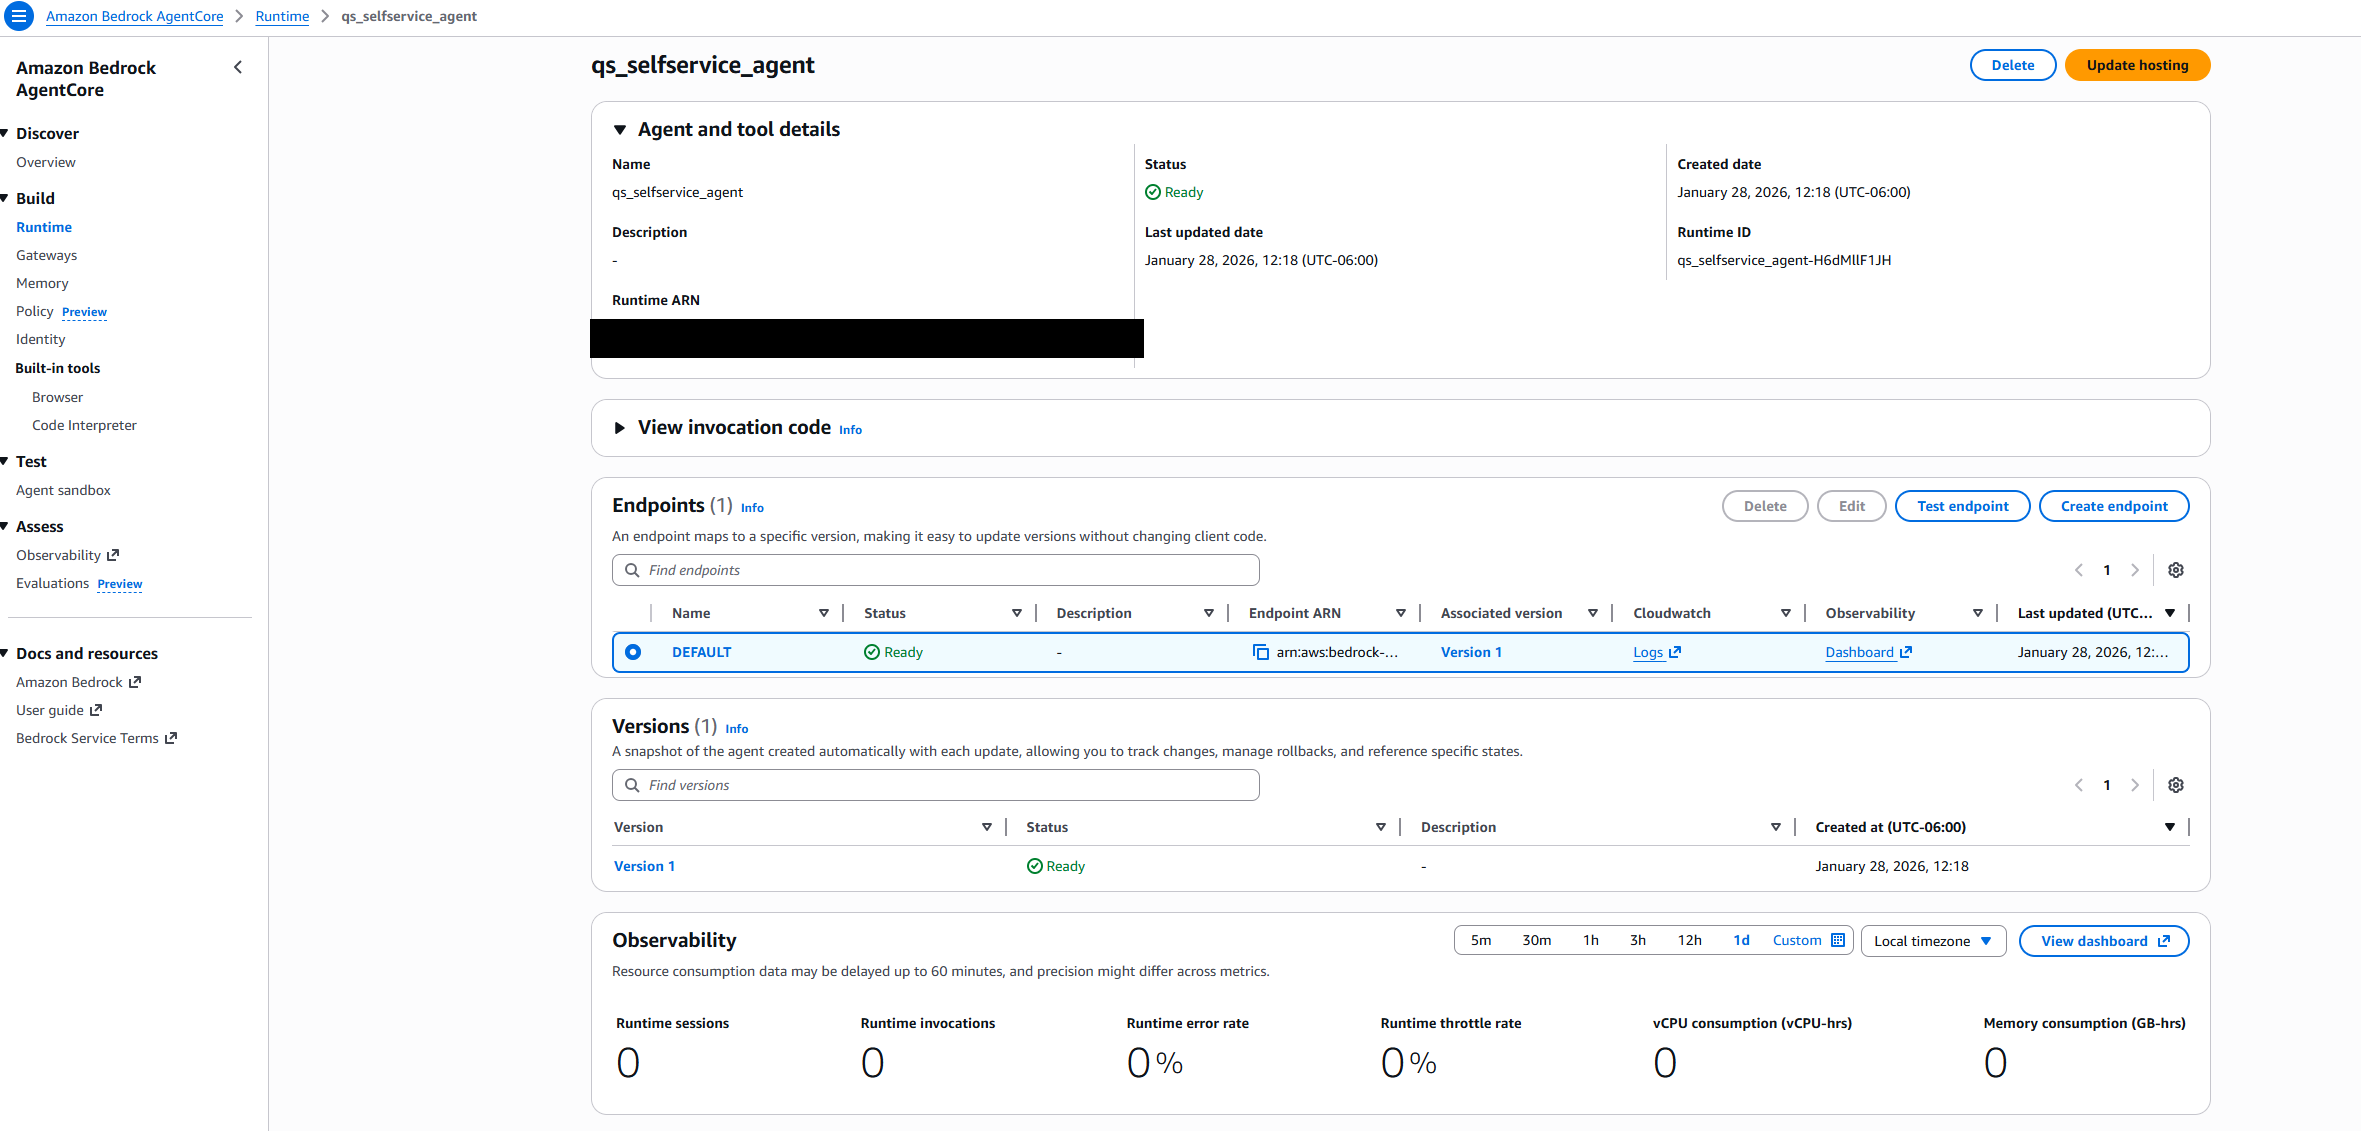This screenshot has width=2361, height=1131.
Task: Focus the Find endpoints search field
Action: point(935,570)
